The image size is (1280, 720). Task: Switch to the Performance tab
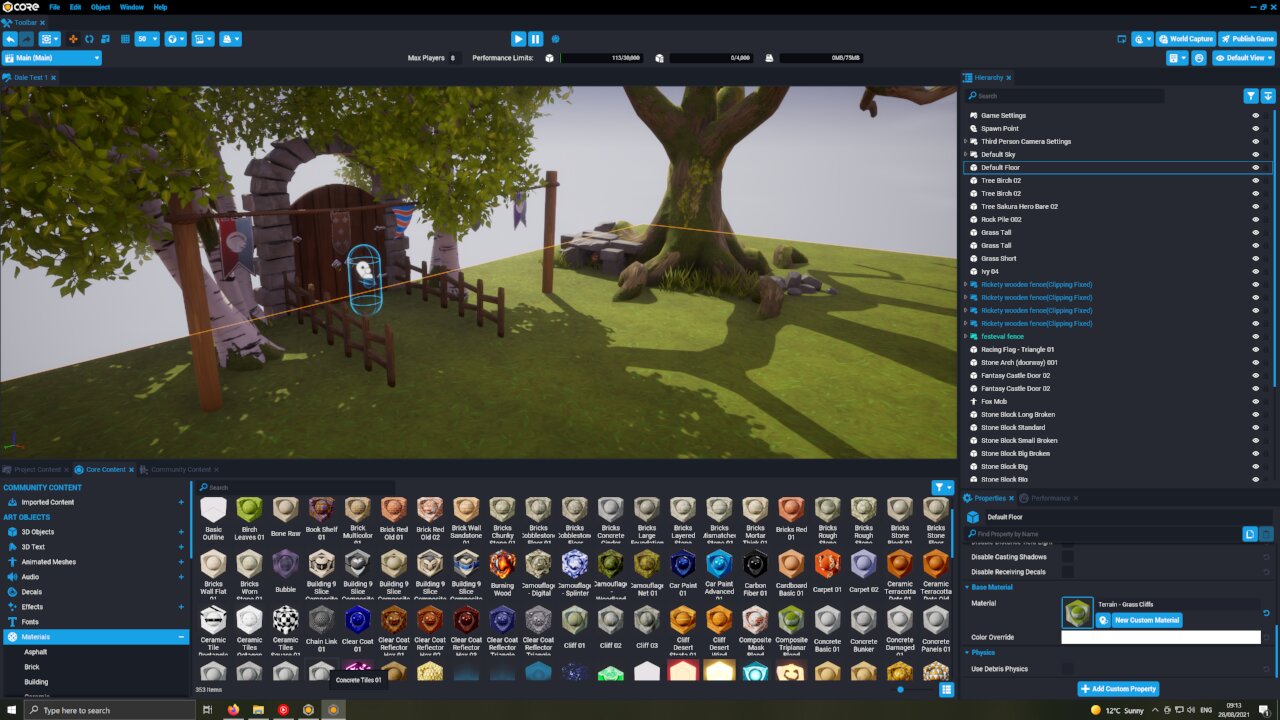pyautogui.click(x=1050, y=497)
